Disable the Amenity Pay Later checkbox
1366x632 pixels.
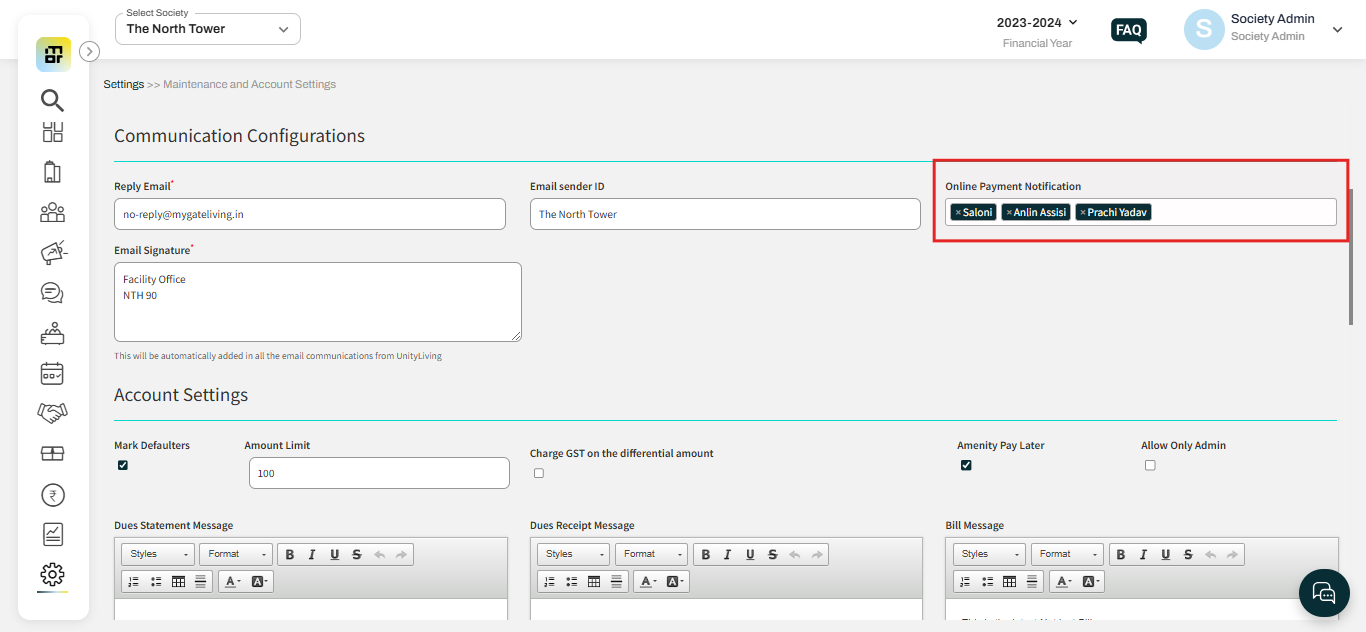click(x=966, y=464)
